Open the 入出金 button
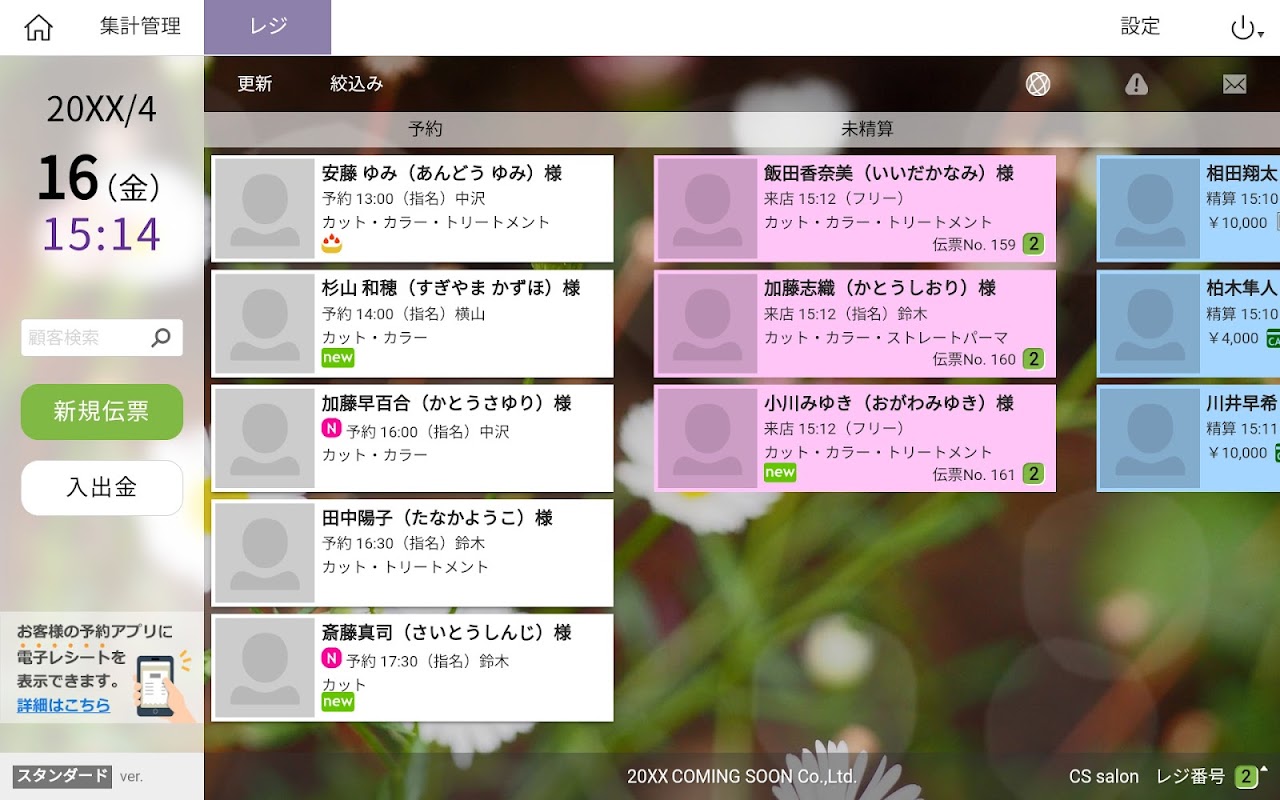Image resolution: width=1280 pixels, height=800 pixels. click(x=102, y=488)
